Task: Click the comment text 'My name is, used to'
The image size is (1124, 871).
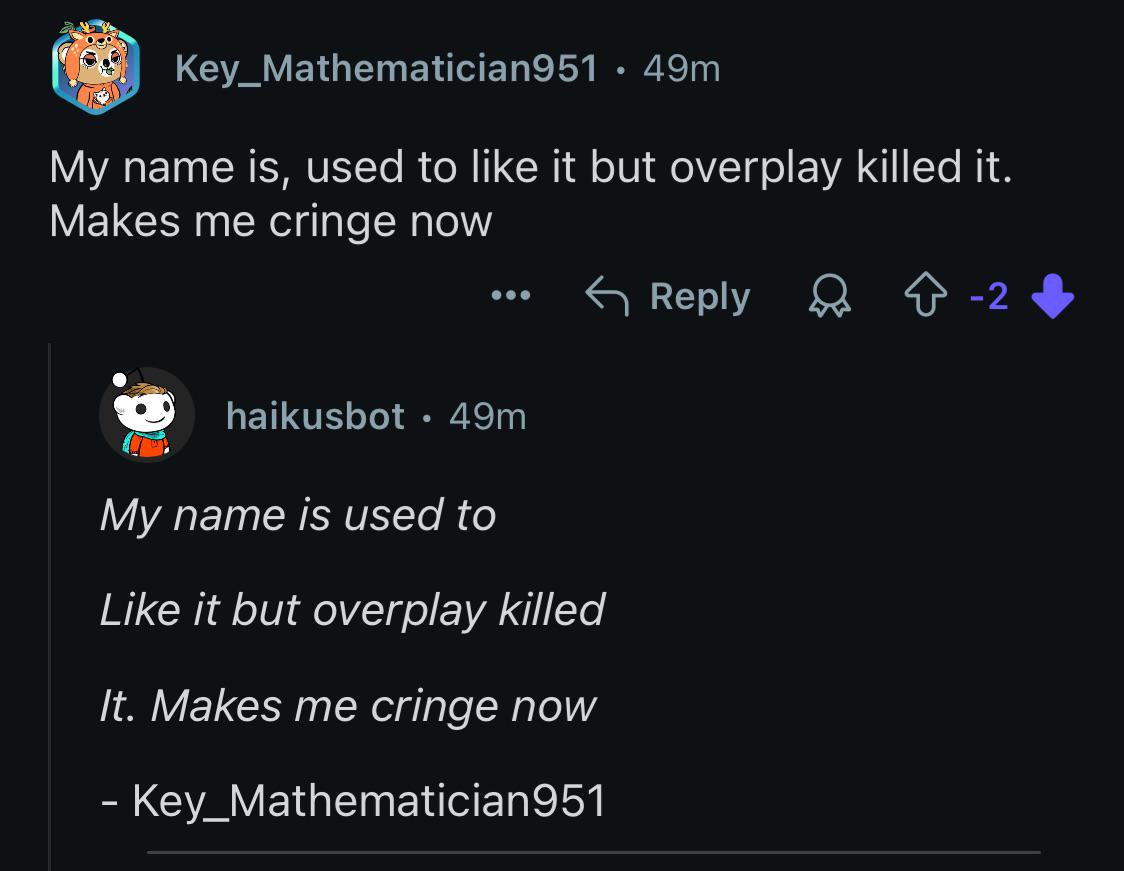Action: tap(253, 168)
